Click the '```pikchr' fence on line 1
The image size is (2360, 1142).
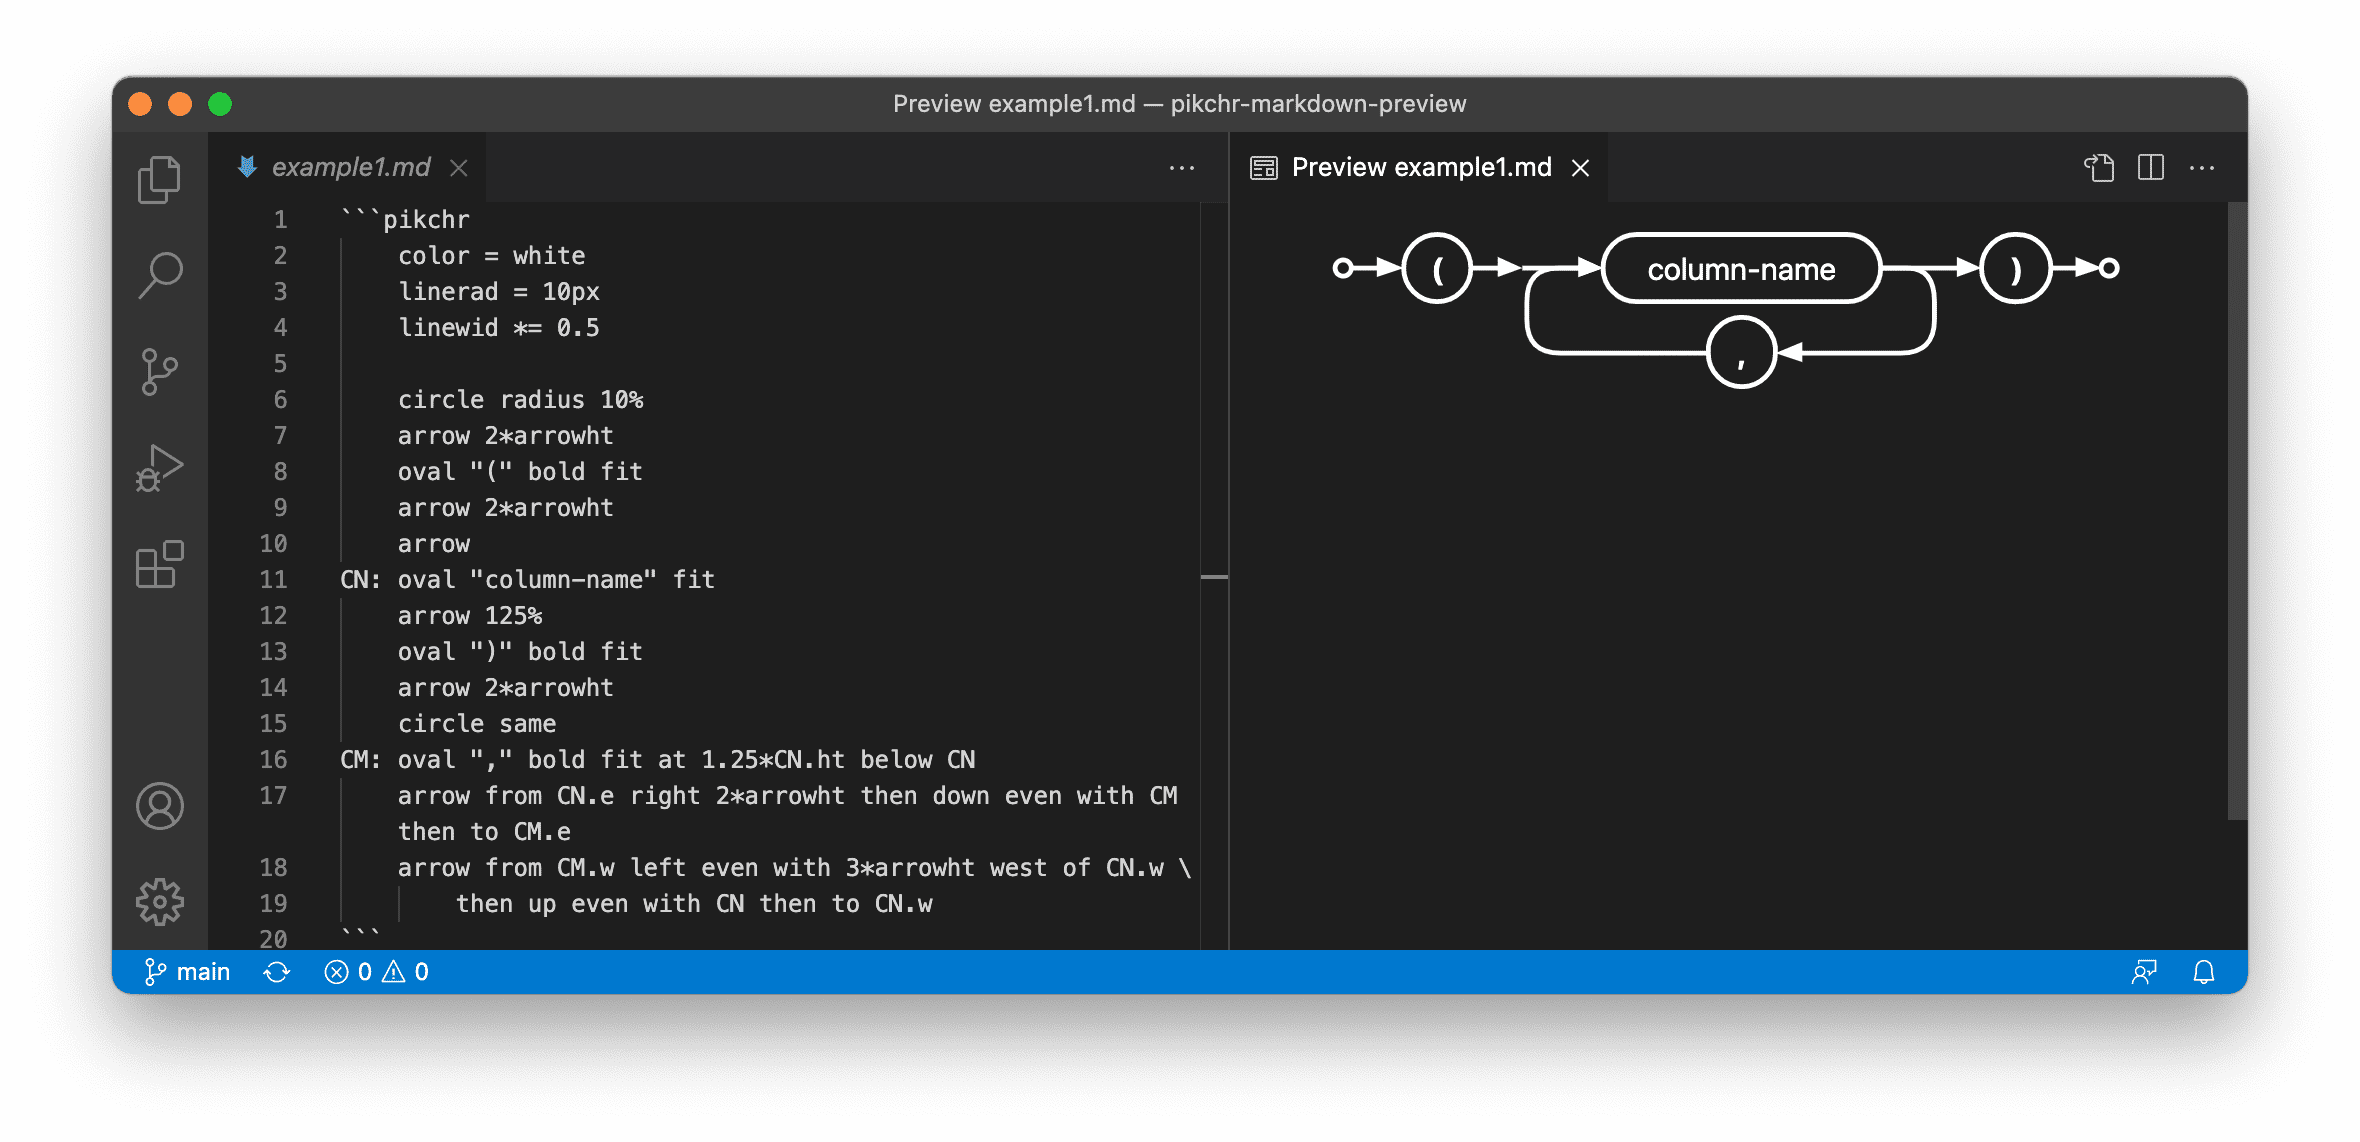click(405, 220)
